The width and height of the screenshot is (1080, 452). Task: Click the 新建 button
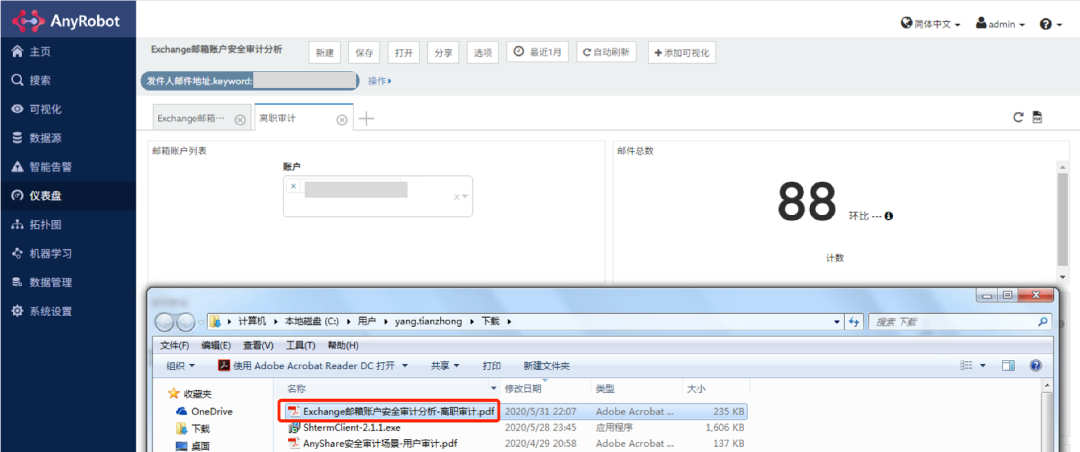324,53
